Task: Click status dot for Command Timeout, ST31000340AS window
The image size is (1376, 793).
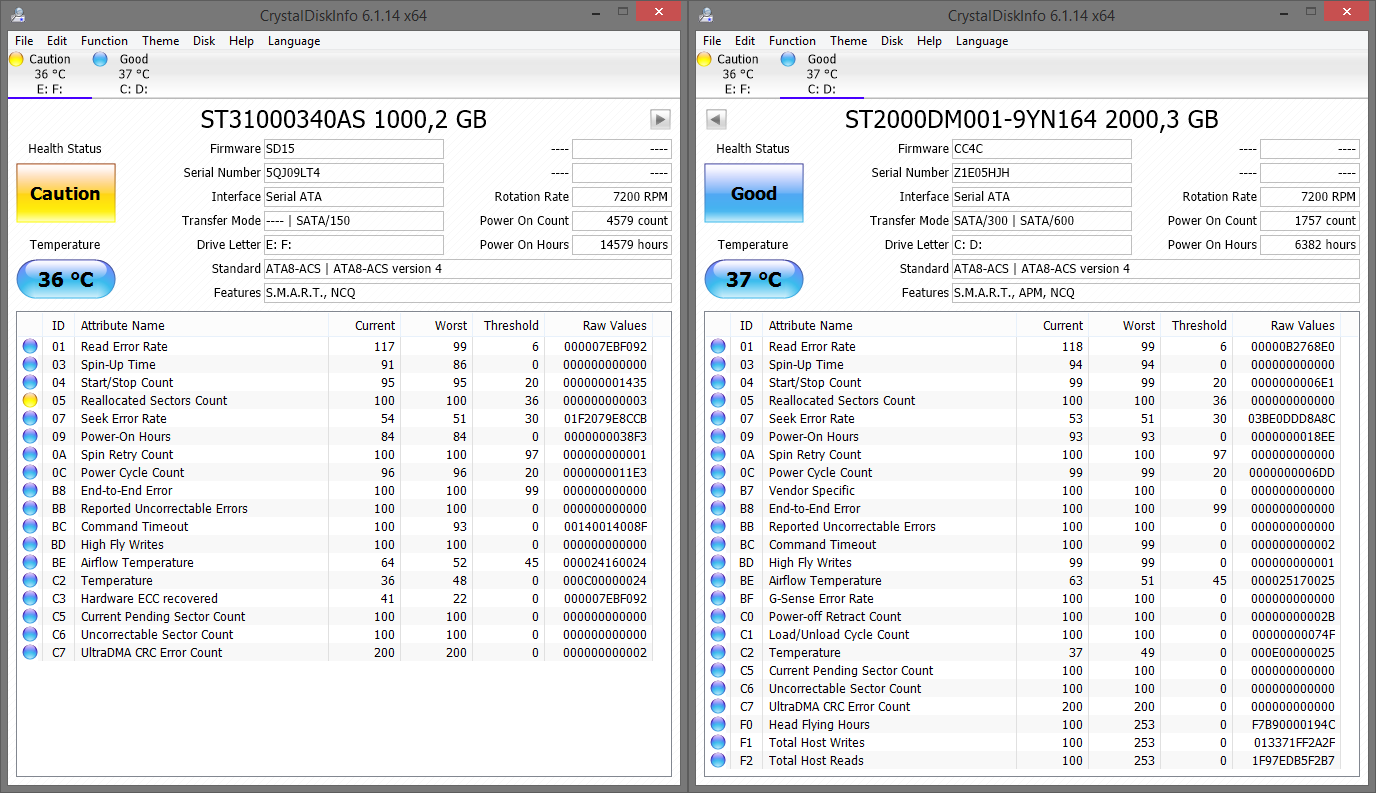Action: (x=30, y=526)
